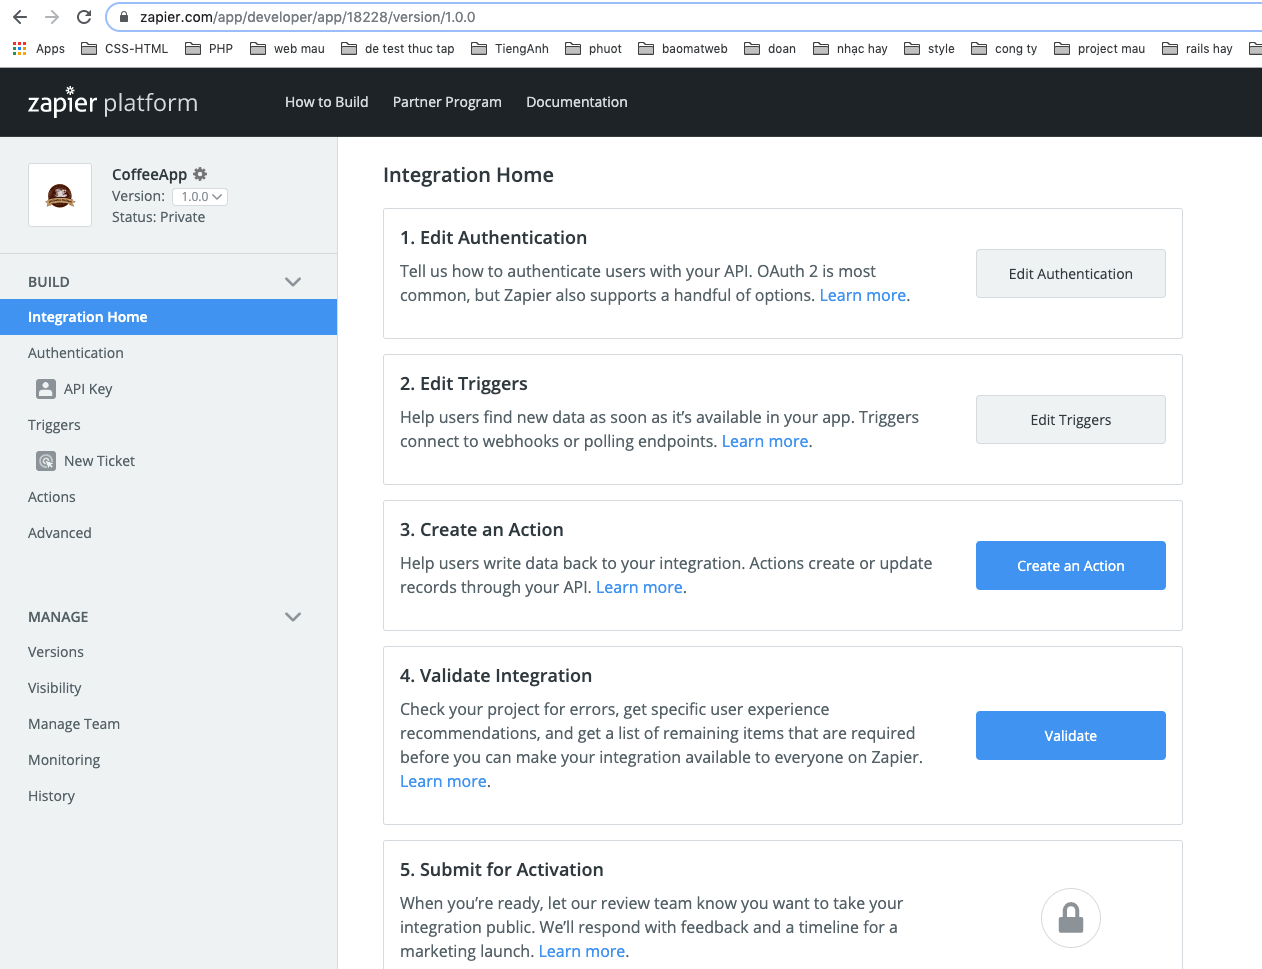Collapse the MANAGE section chevron
Viewport: 1262px width, 969px height.
293,617
